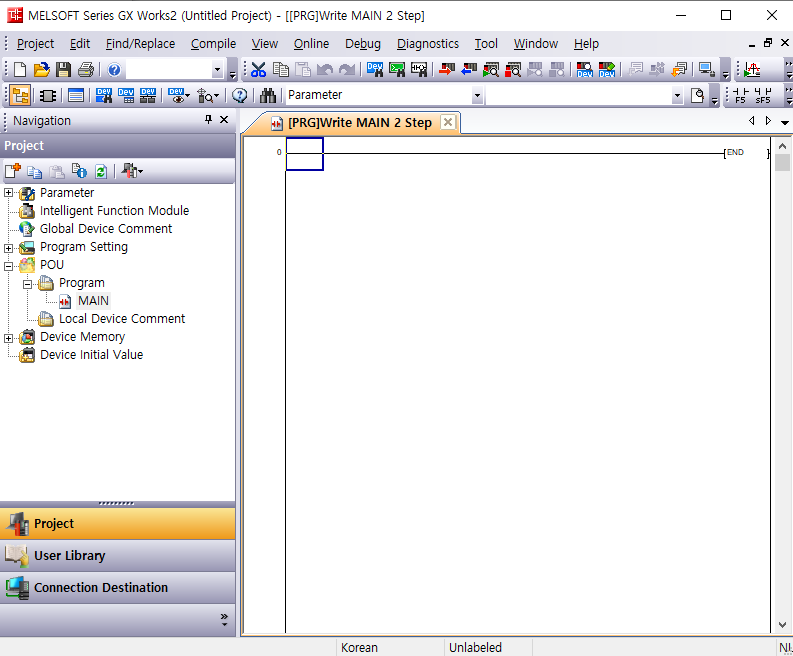793x656 pixels.
Task: Open the wide empty combo box dropdown
Action: pyautogui.click(x=677, y=95)
